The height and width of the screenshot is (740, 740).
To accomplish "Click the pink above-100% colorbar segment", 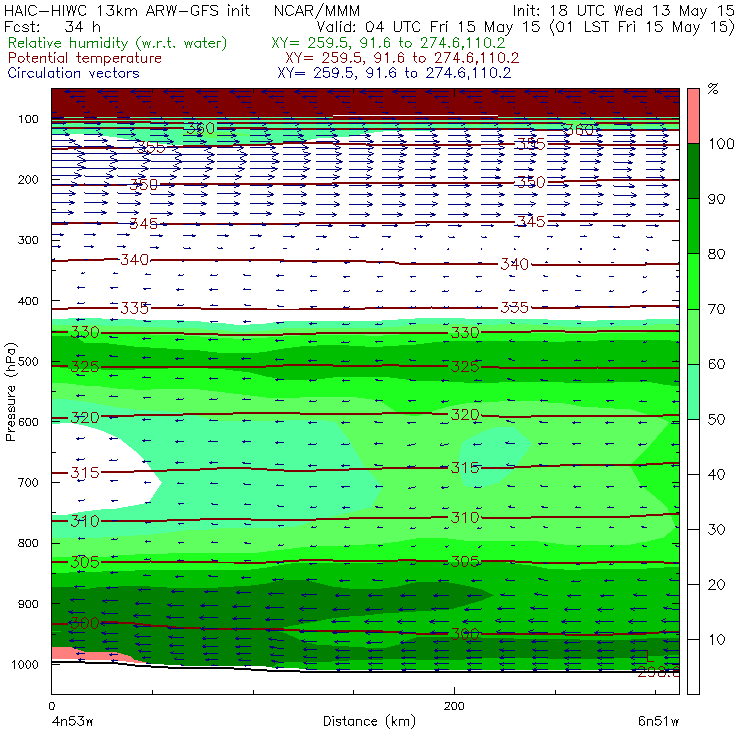I will coord(693,116).
